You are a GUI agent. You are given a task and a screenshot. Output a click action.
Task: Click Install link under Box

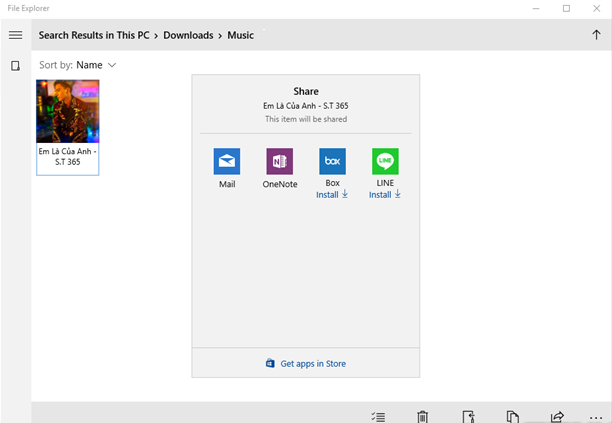332,195
